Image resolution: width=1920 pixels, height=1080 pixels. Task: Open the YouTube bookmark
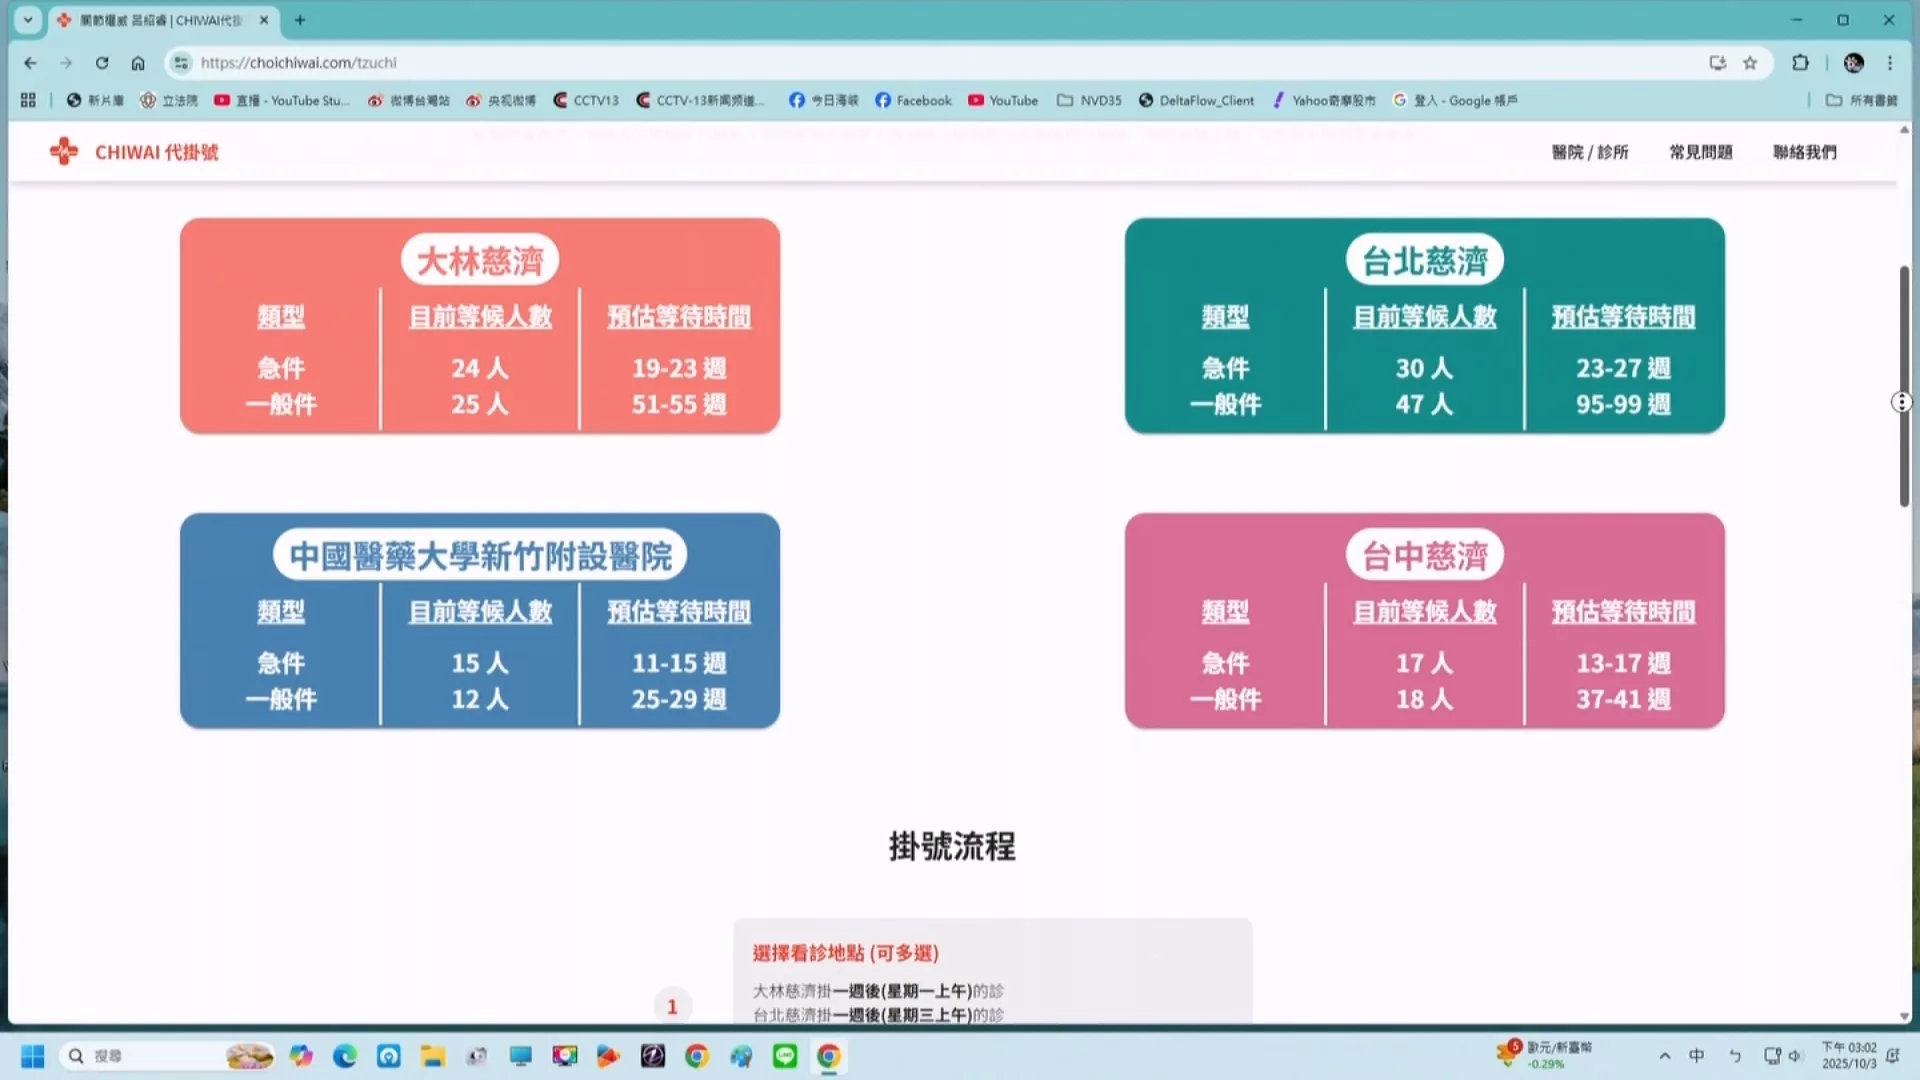point(1003,100)
